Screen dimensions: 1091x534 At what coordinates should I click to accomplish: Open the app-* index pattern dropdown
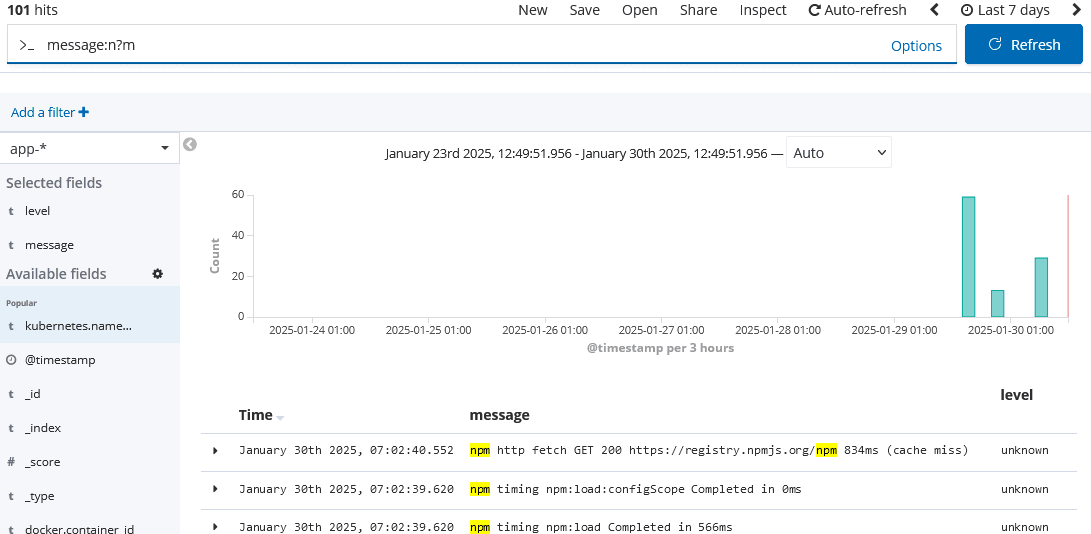(x=89, y=149)
